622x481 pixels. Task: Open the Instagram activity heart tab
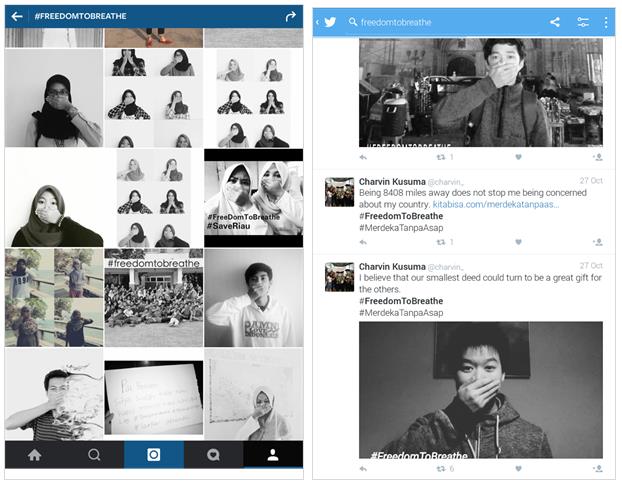point(213,454)
